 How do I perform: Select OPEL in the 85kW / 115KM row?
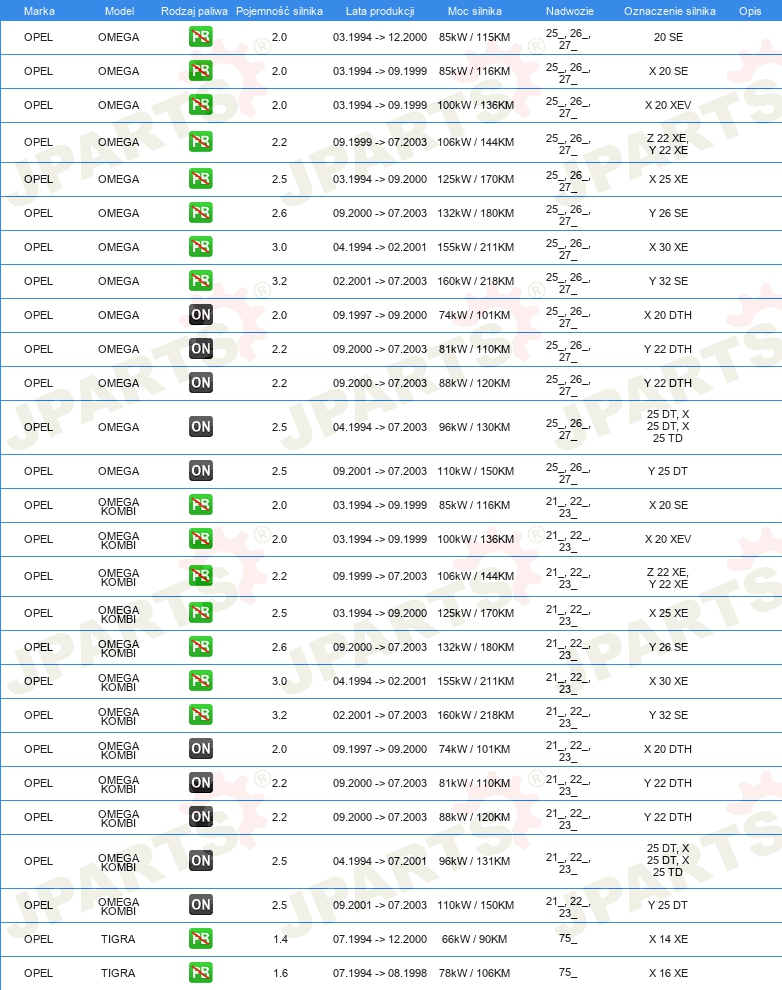click(x=39, y=37)
